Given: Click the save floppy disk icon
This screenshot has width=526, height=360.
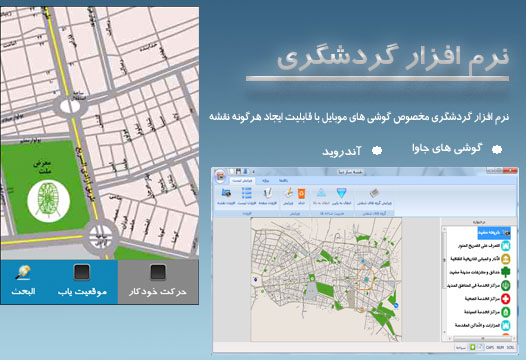Looking at the screenshot, I should tap(238, 172).
